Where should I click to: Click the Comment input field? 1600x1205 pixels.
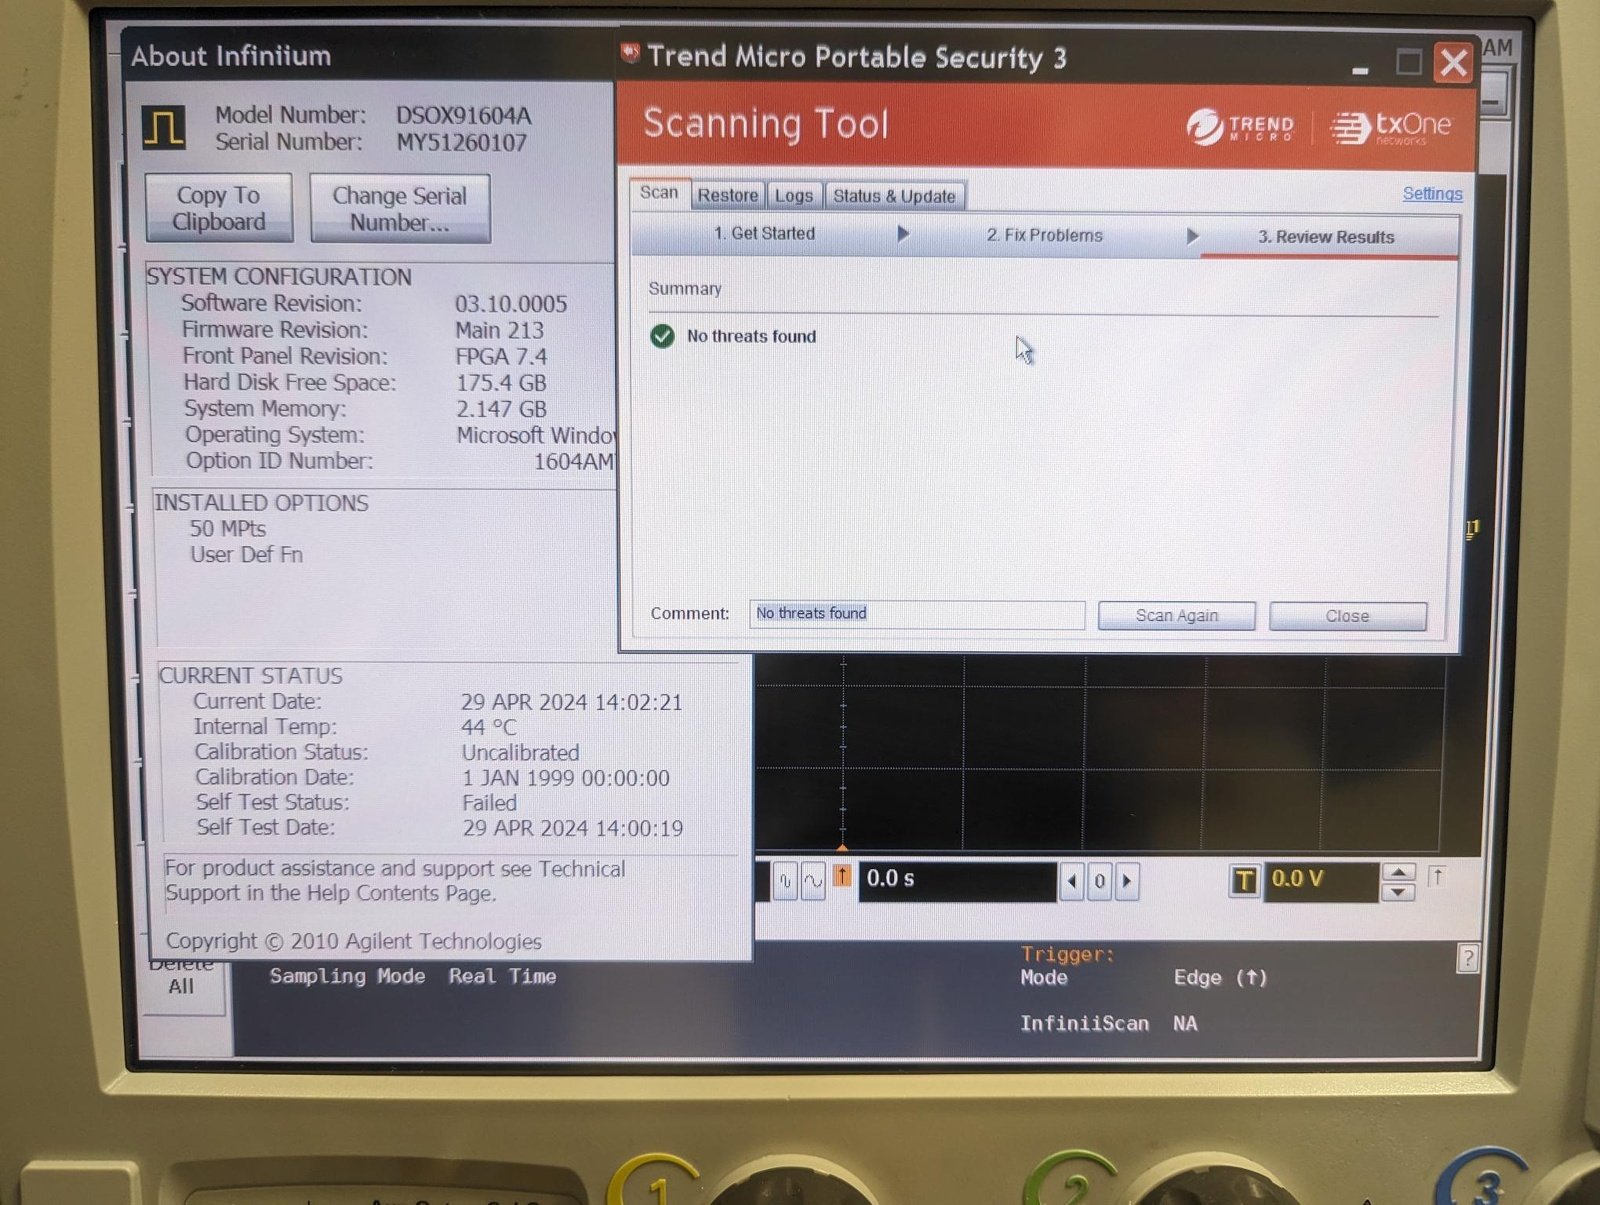(917, 614)
